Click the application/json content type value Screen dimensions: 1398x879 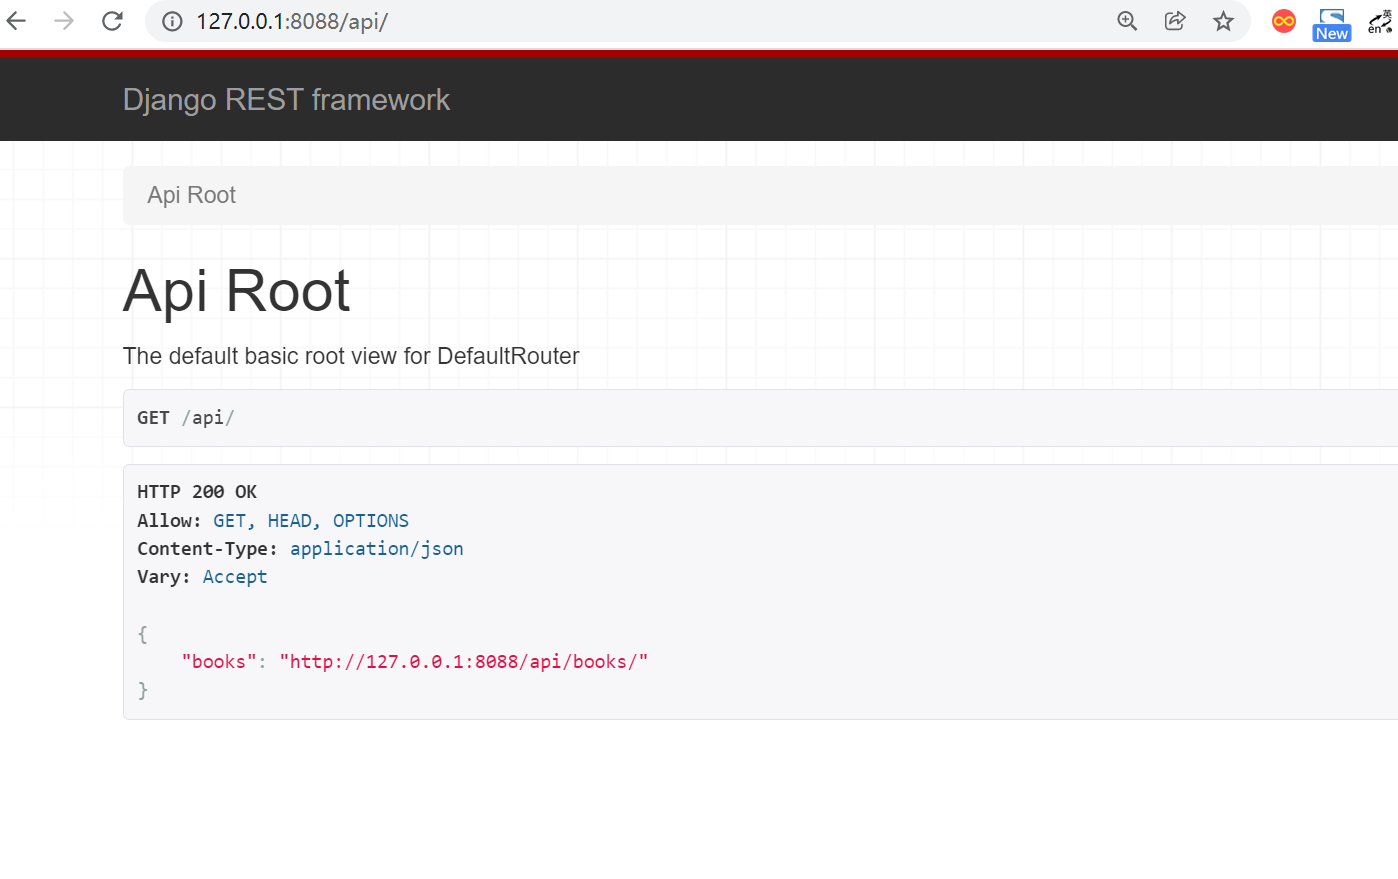coord(377,549)
